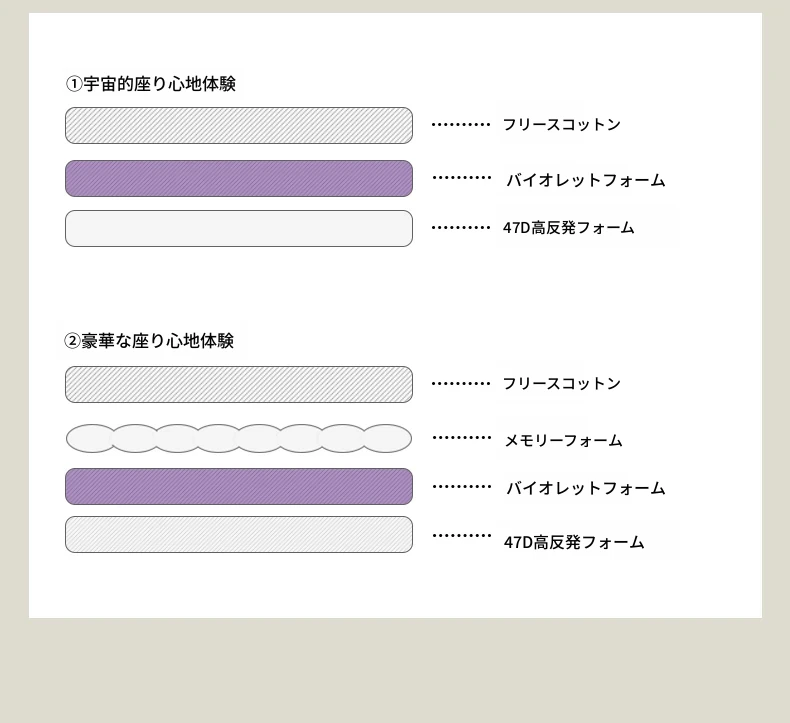
Task: Click the first section's purple violet foam bar
Action: pyautogui.click(x=239, y=178)
